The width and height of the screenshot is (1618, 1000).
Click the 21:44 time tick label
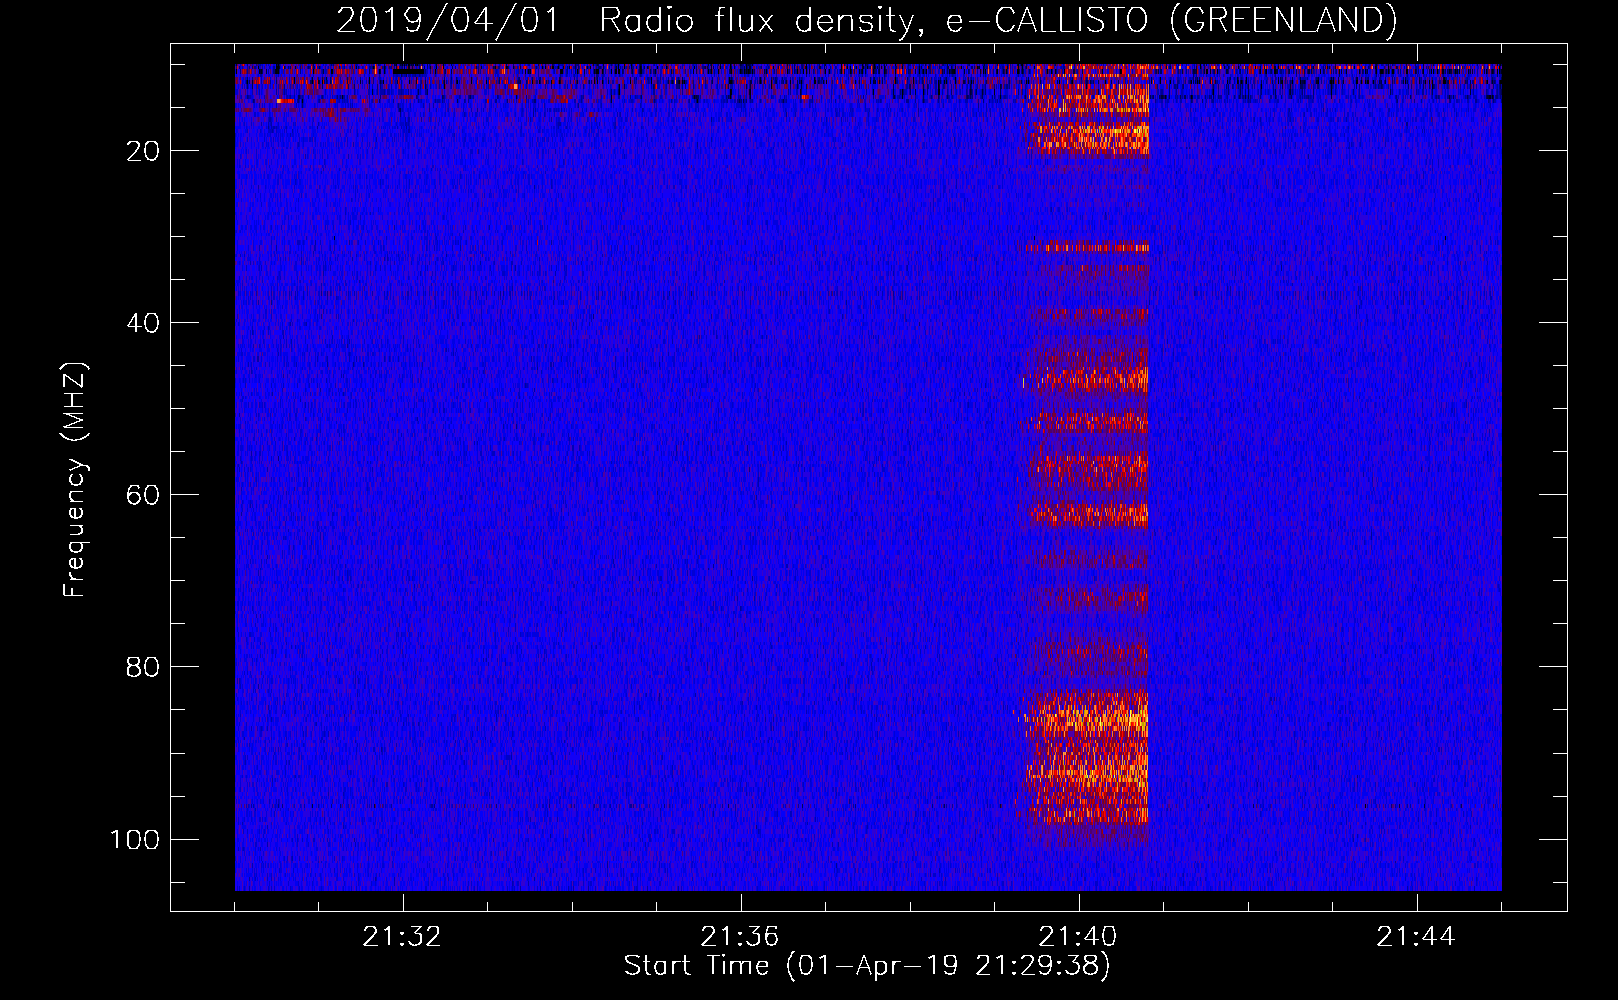[1416, 937]
